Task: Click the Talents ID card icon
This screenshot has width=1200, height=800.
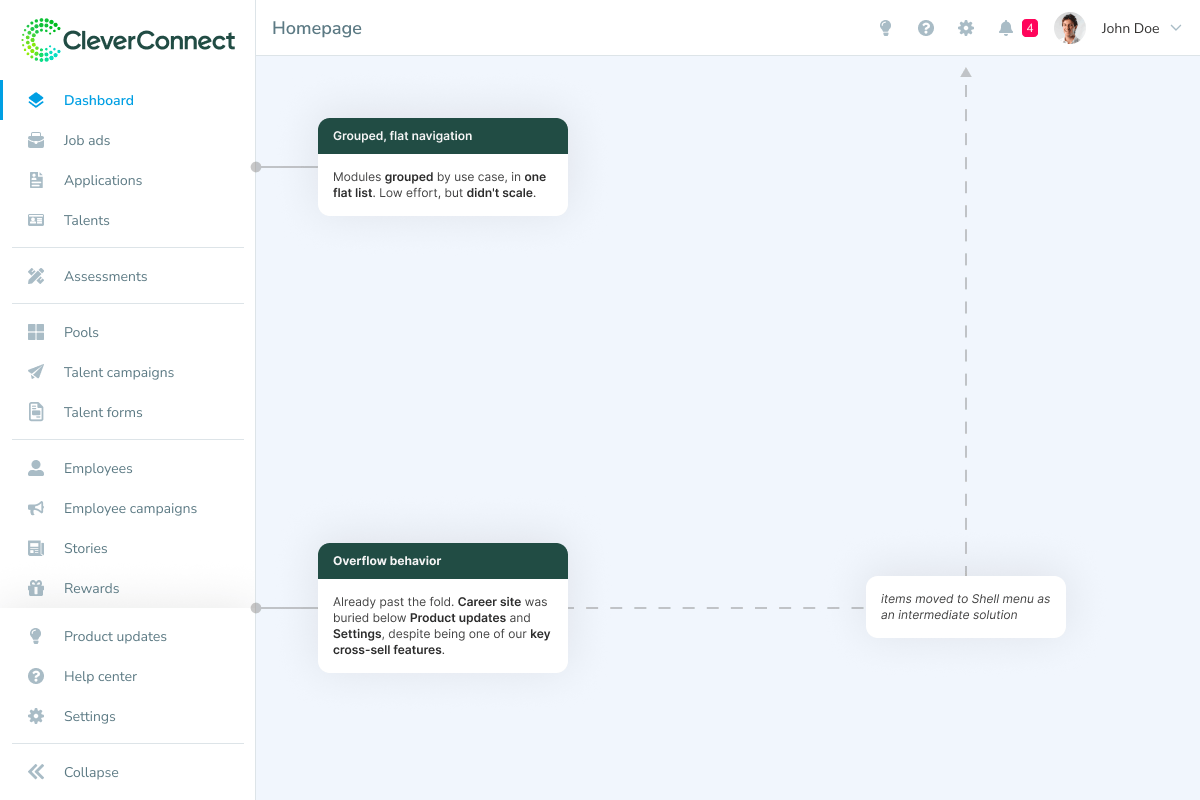Action: (36, 220)
